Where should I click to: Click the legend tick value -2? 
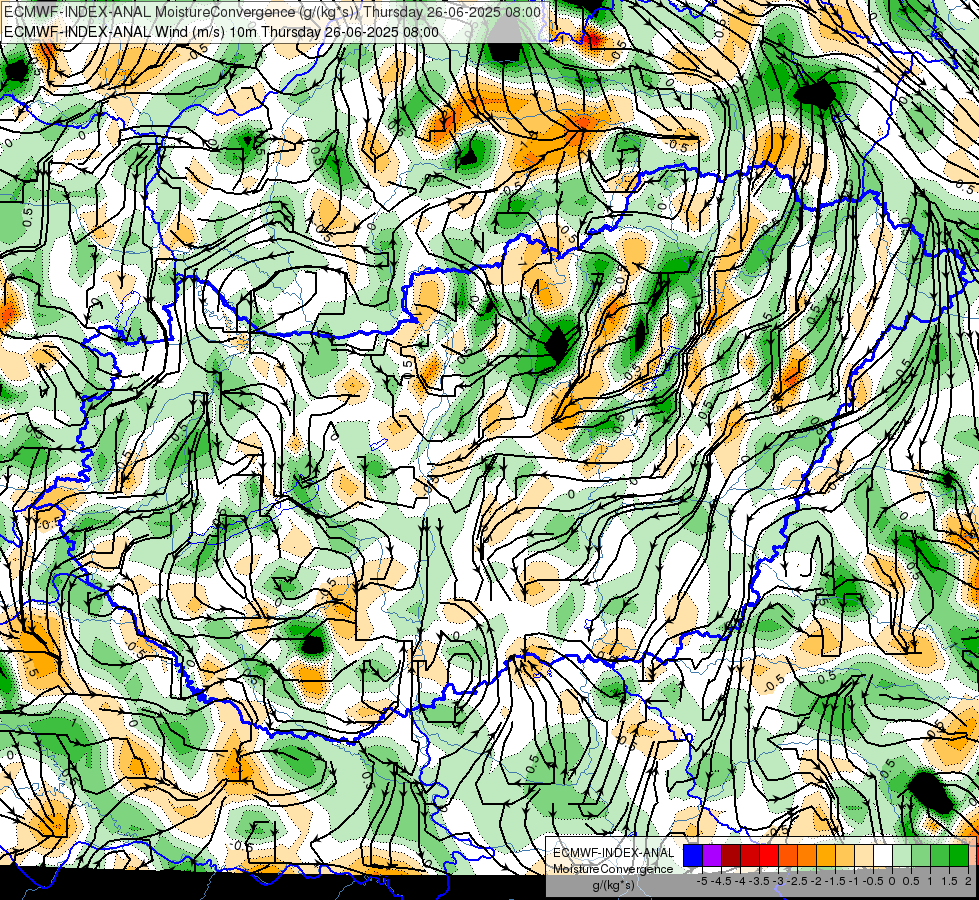817,881
